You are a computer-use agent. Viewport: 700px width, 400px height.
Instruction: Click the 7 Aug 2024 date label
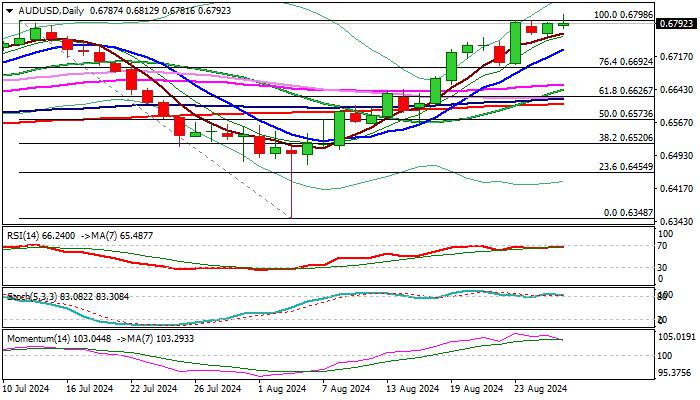pyautogui.click(x=347, y=388)
